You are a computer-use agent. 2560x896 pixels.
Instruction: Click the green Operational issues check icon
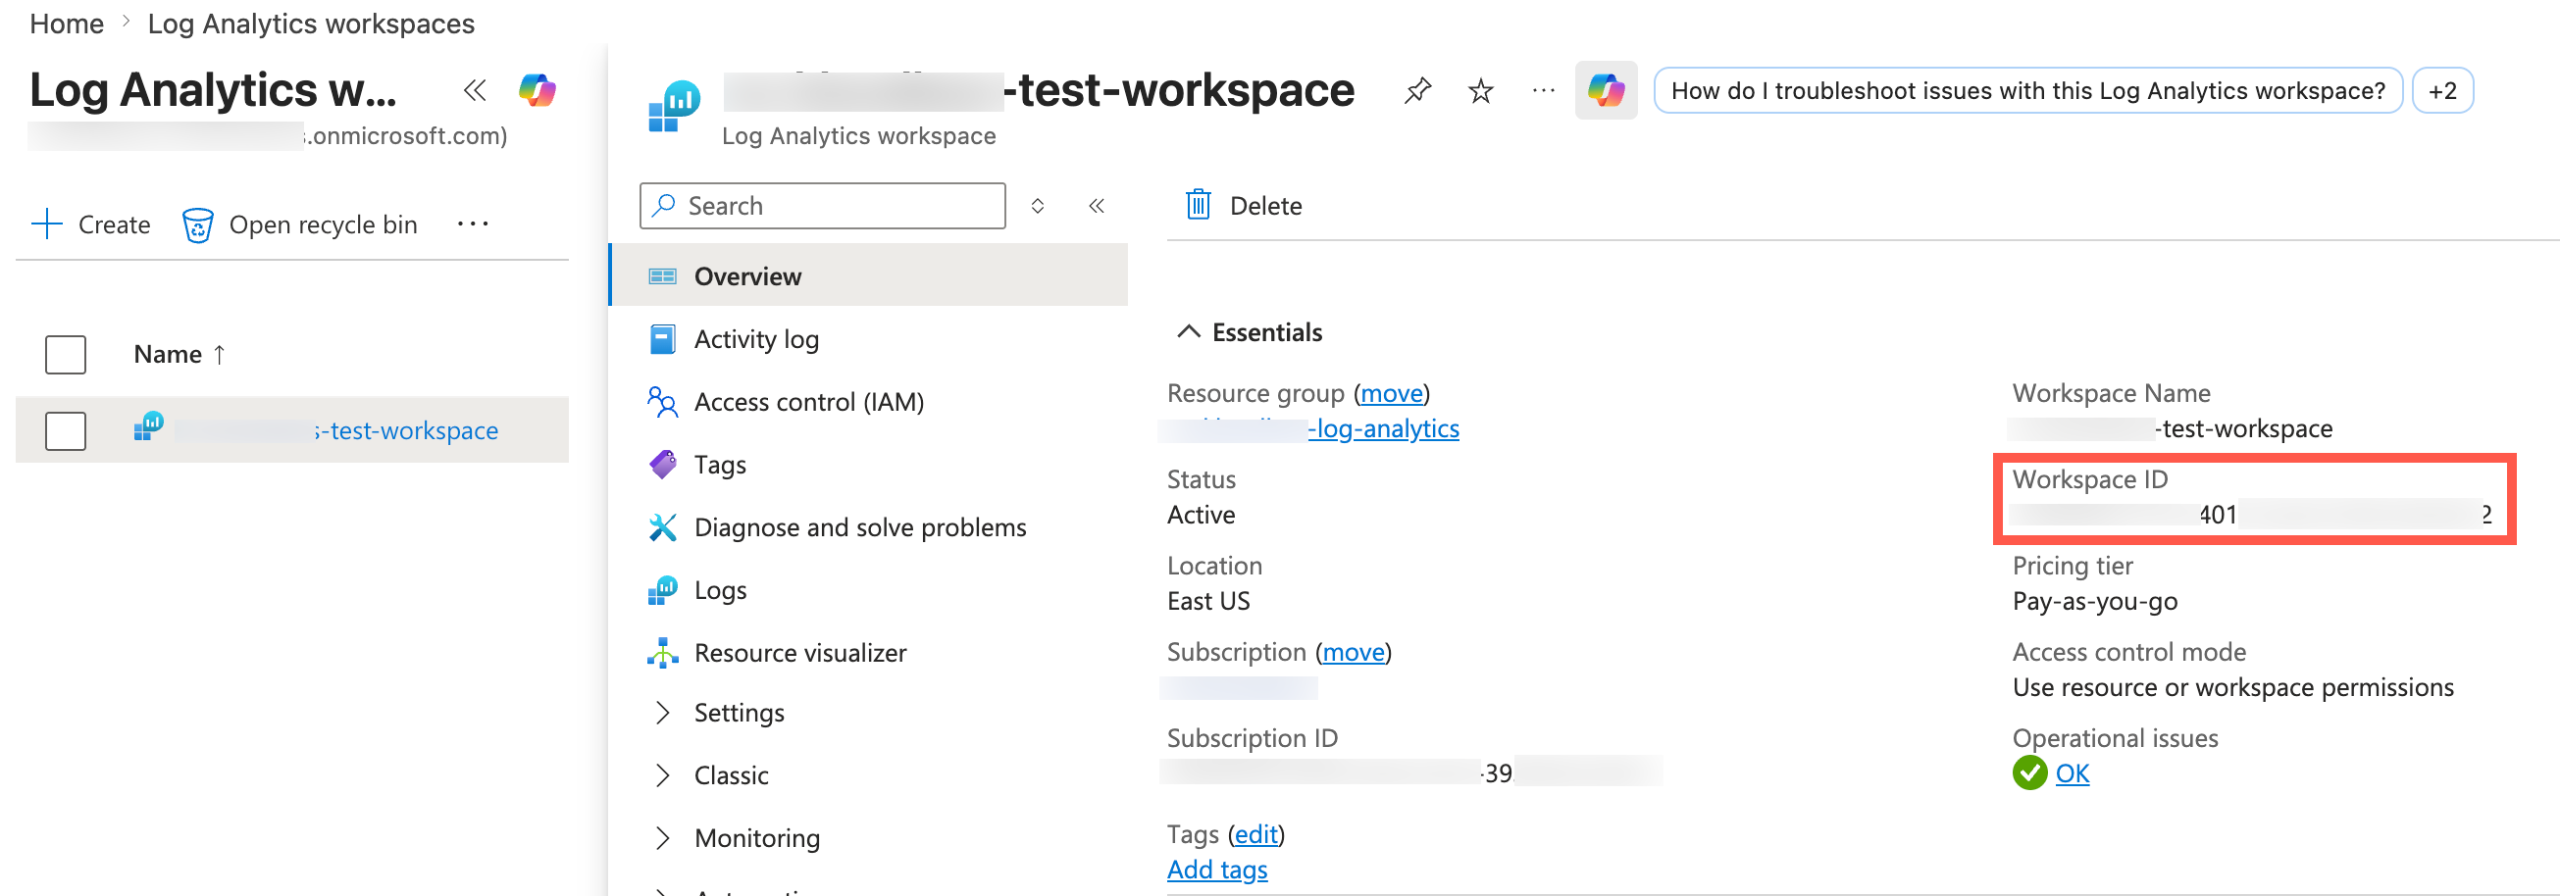pos(2029,773)
